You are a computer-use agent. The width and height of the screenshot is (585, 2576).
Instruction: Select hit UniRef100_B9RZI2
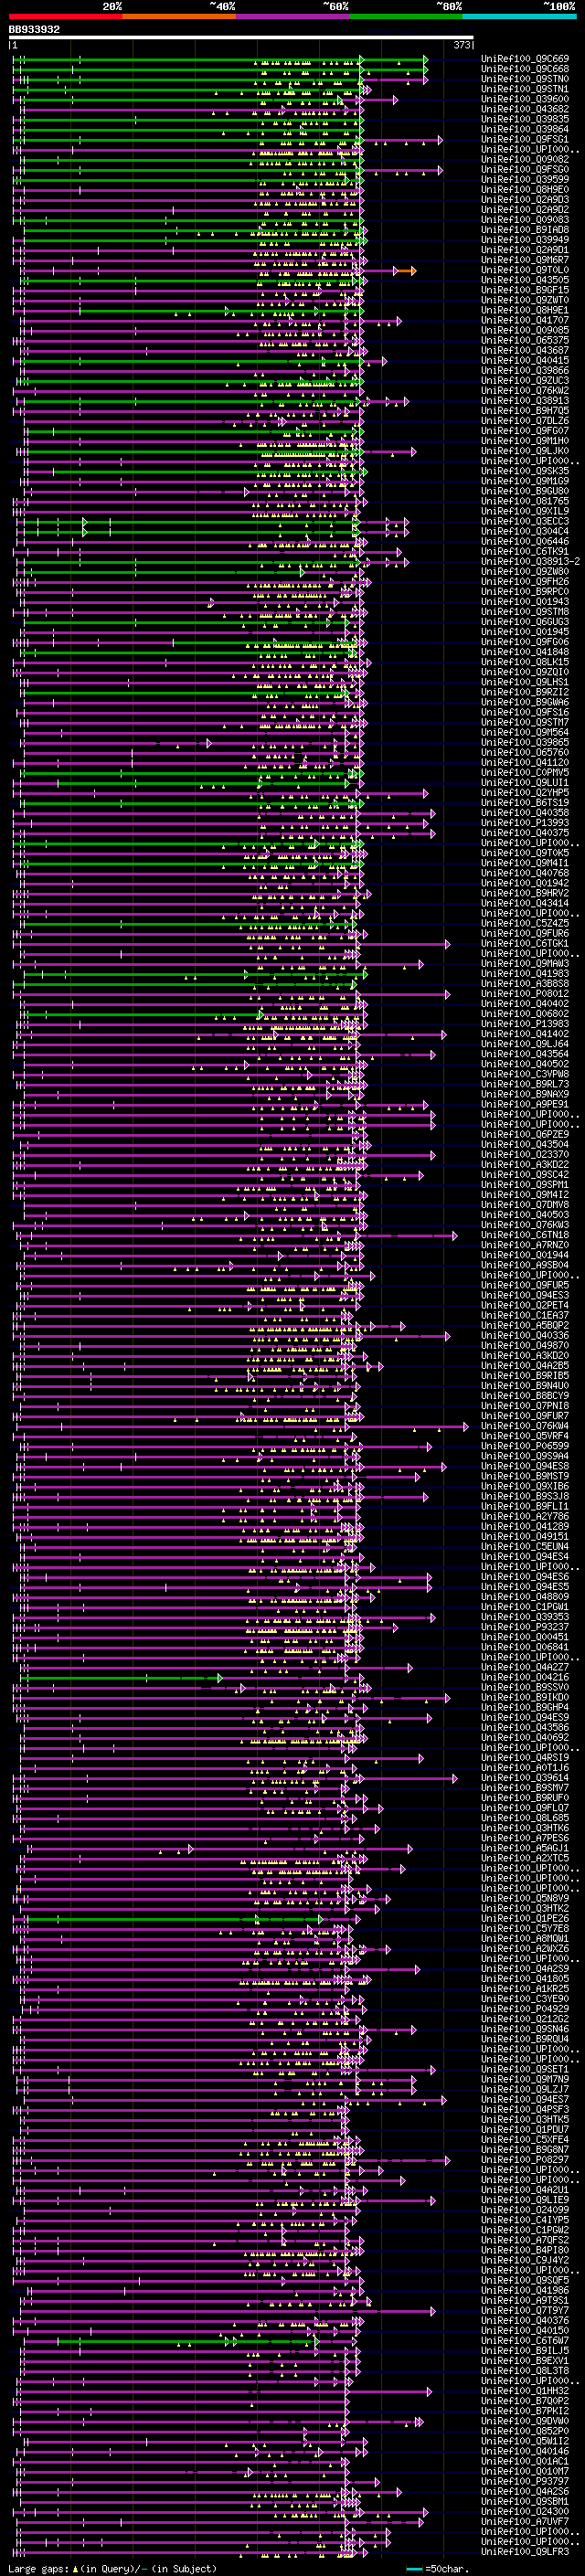(525, 692)
